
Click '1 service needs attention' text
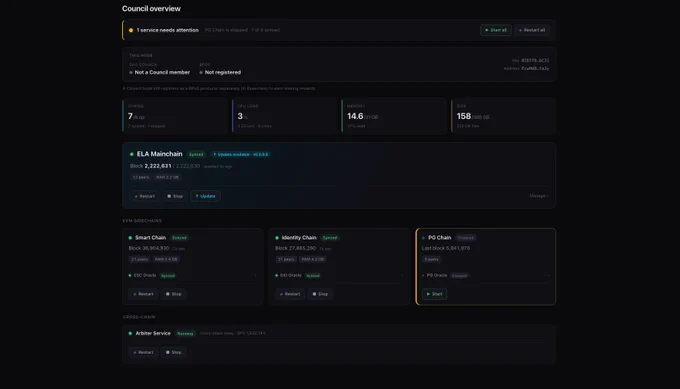167,30
